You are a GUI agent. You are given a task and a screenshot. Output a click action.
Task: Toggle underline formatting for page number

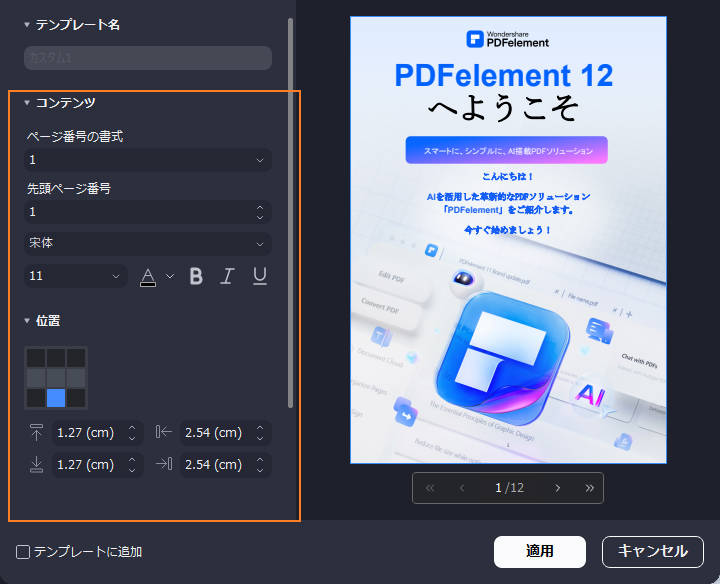260,276
